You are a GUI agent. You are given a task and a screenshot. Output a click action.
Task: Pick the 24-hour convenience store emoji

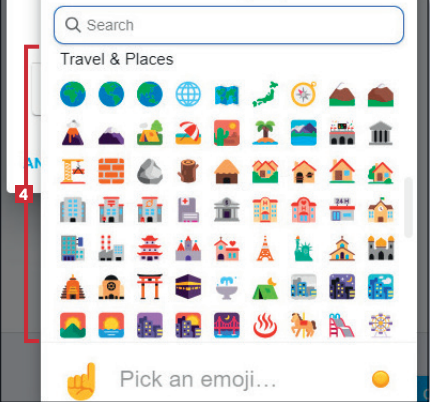coord(342,210)
